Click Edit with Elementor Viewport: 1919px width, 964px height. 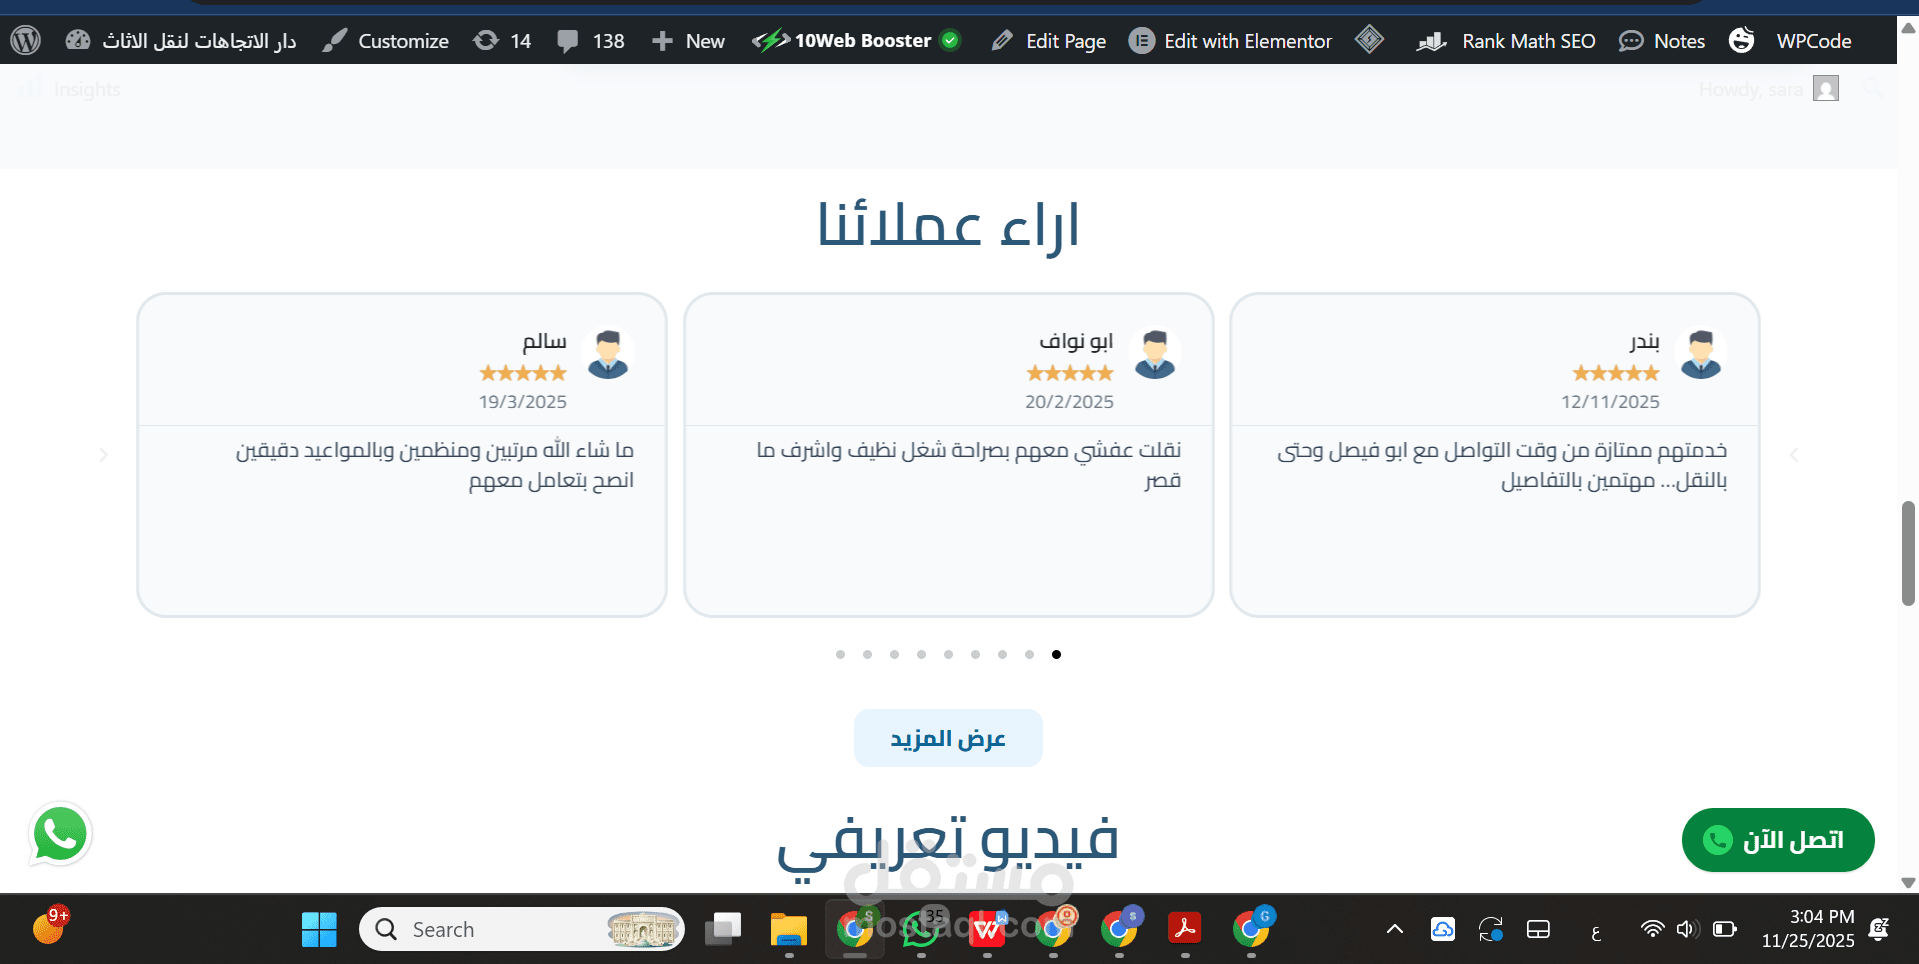pos(1231,41)
